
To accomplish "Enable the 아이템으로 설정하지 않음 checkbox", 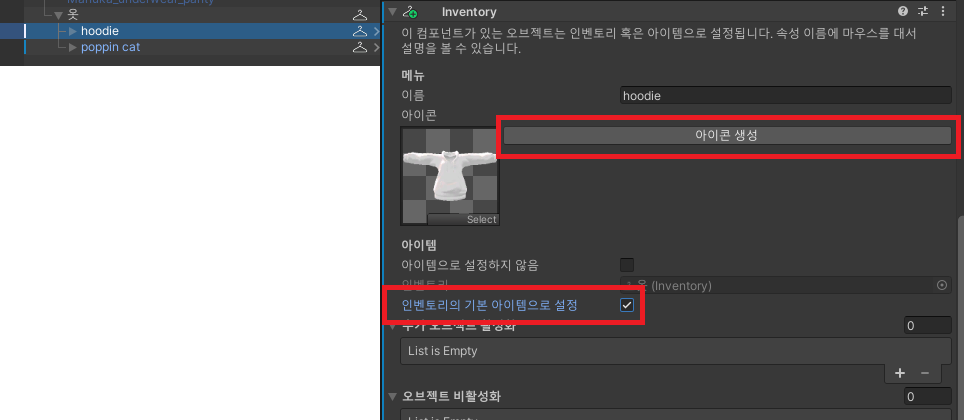I will pyautogui.click(x=627, y=265).
